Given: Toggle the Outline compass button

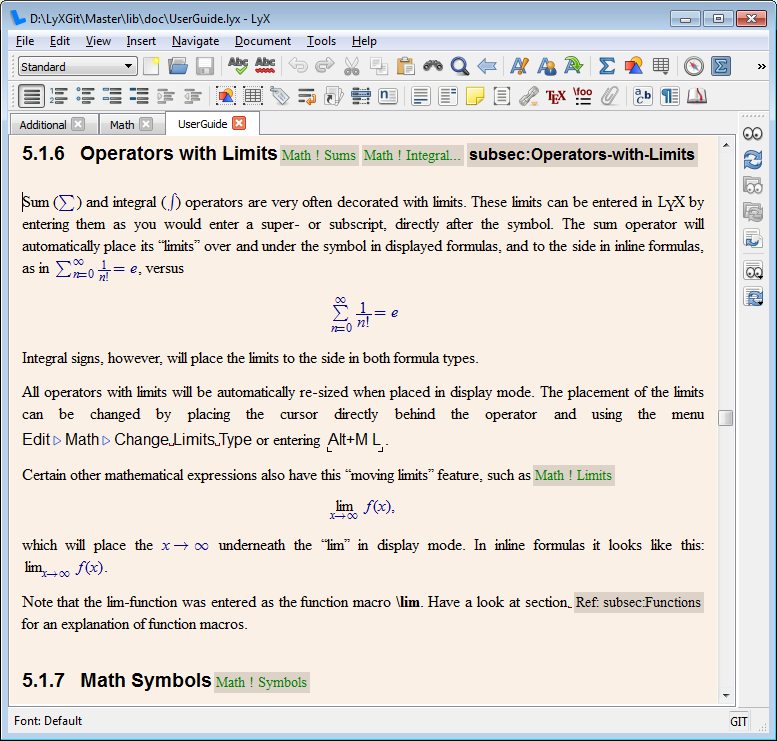Looking at the screenshot, I should (x=693, y=66).
